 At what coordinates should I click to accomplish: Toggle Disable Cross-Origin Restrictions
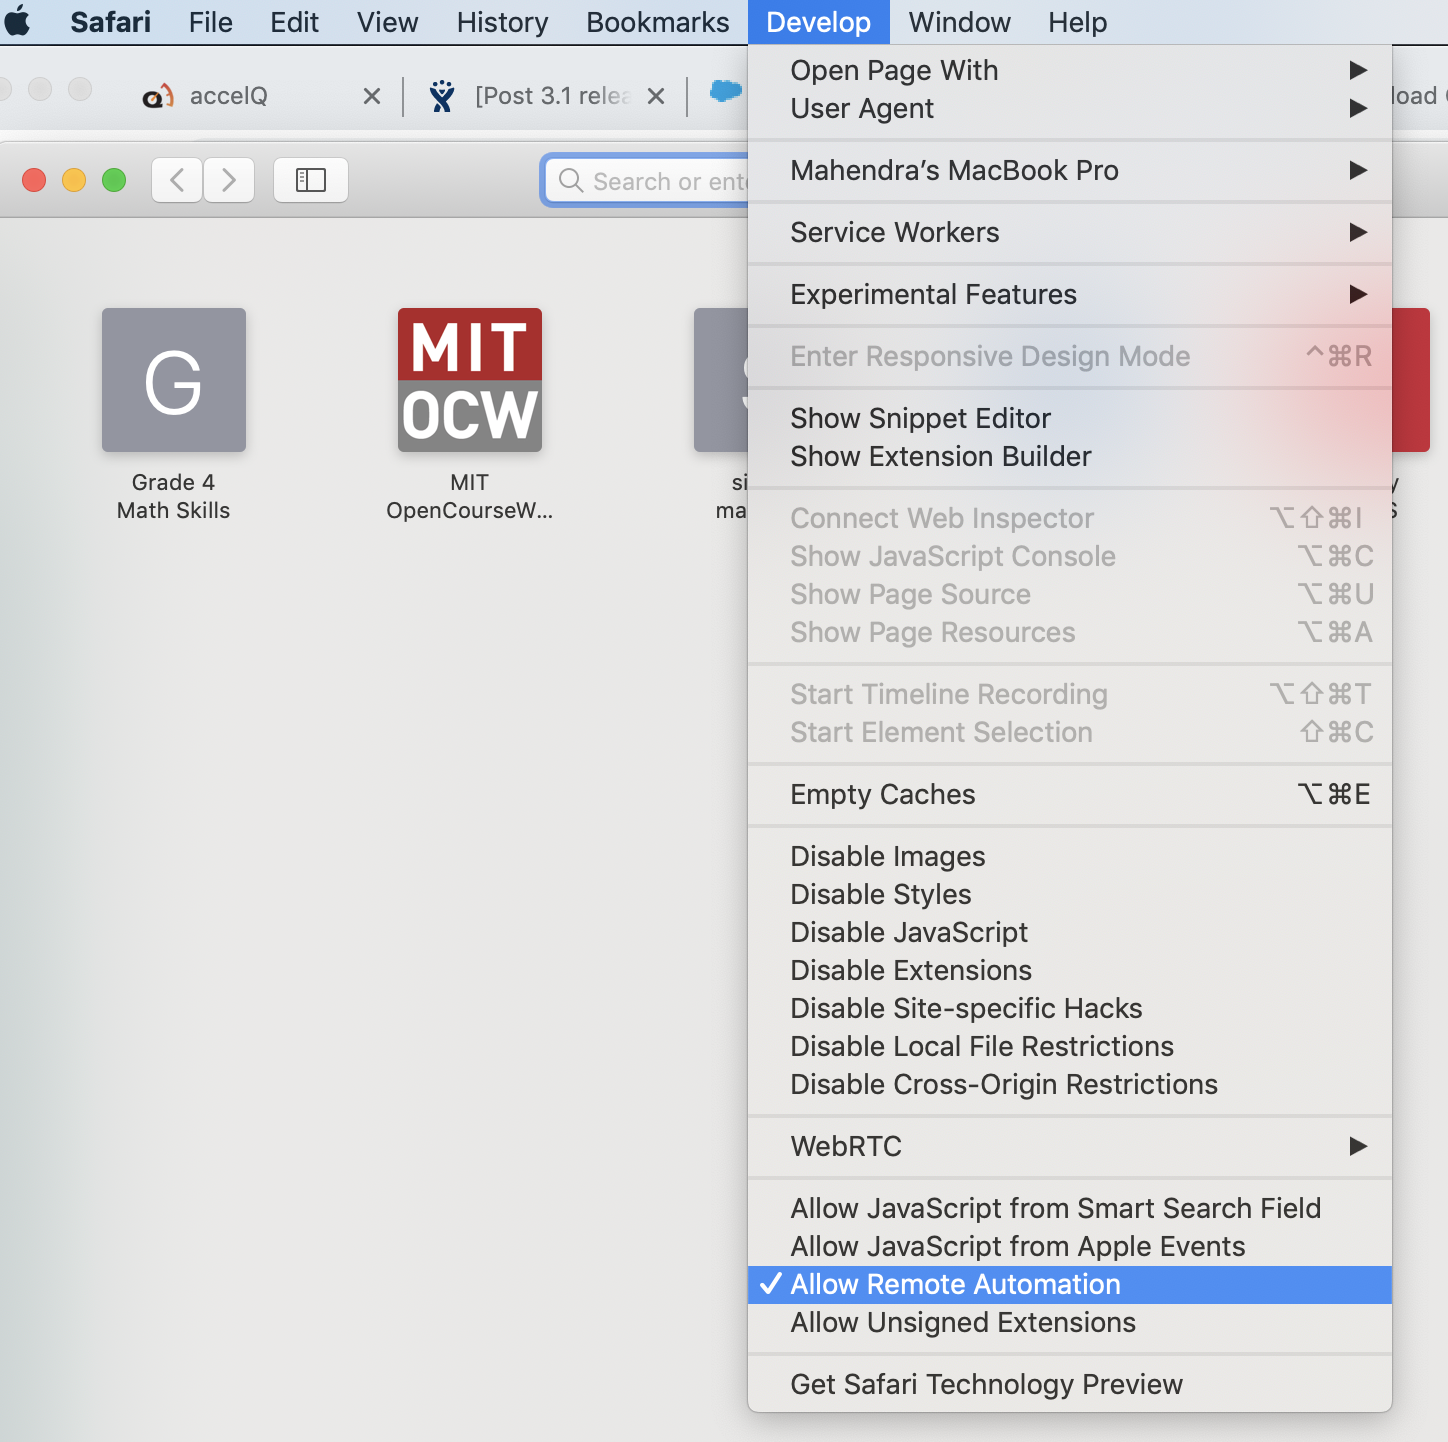[1070, 1084]
